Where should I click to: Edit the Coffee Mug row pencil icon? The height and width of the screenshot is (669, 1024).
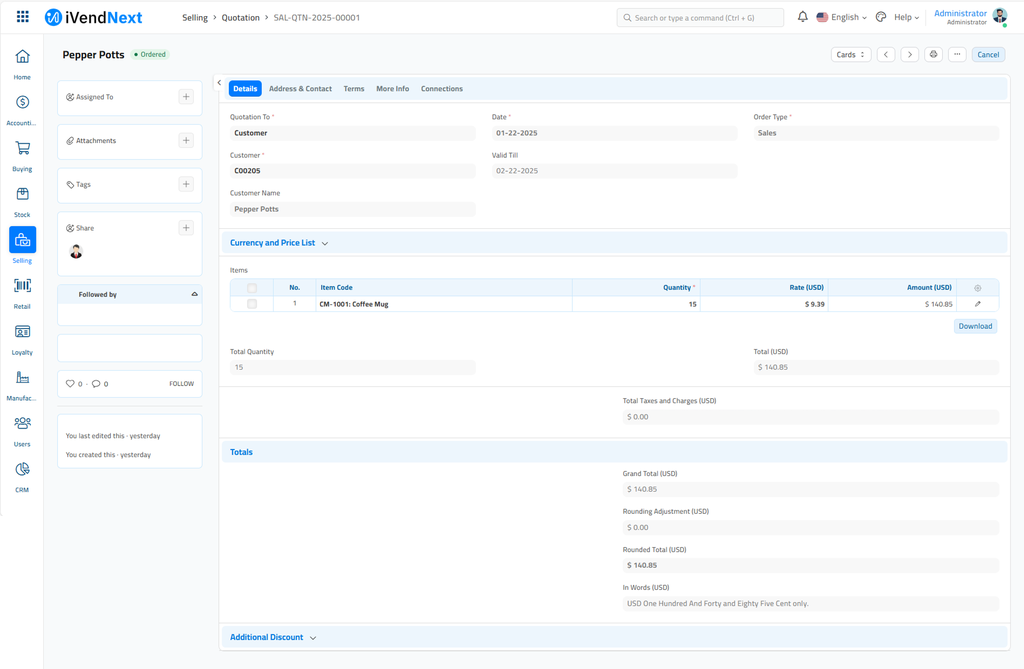coord(977,304)
